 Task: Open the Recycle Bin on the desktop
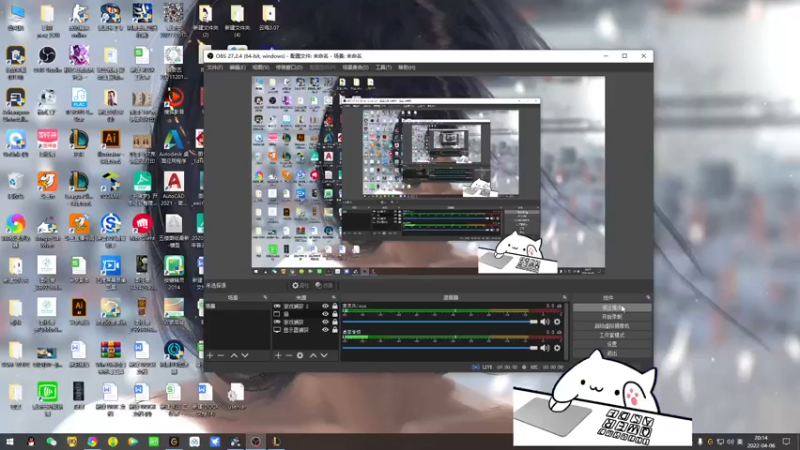click(15, 186)
